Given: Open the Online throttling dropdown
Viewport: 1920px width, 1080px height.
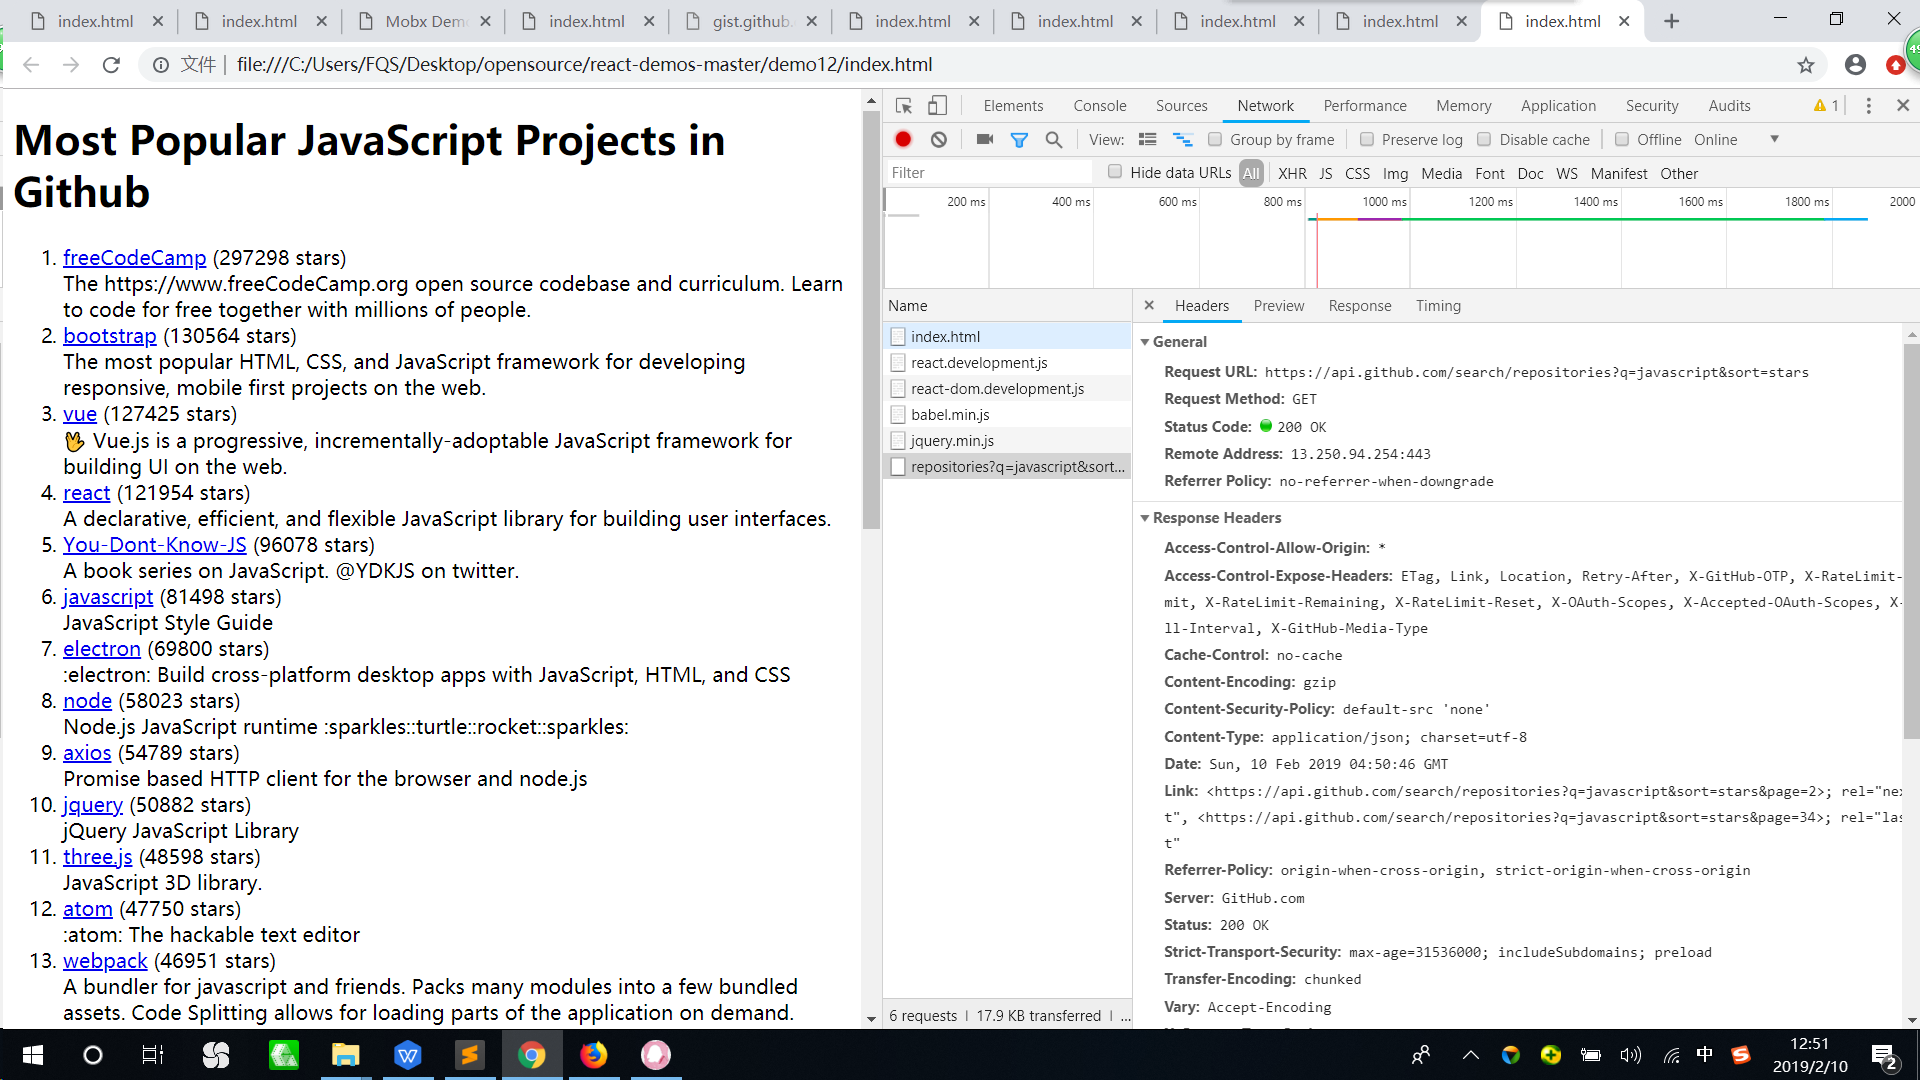Looking at the screenshot, I should click(x=1737, y=140).
